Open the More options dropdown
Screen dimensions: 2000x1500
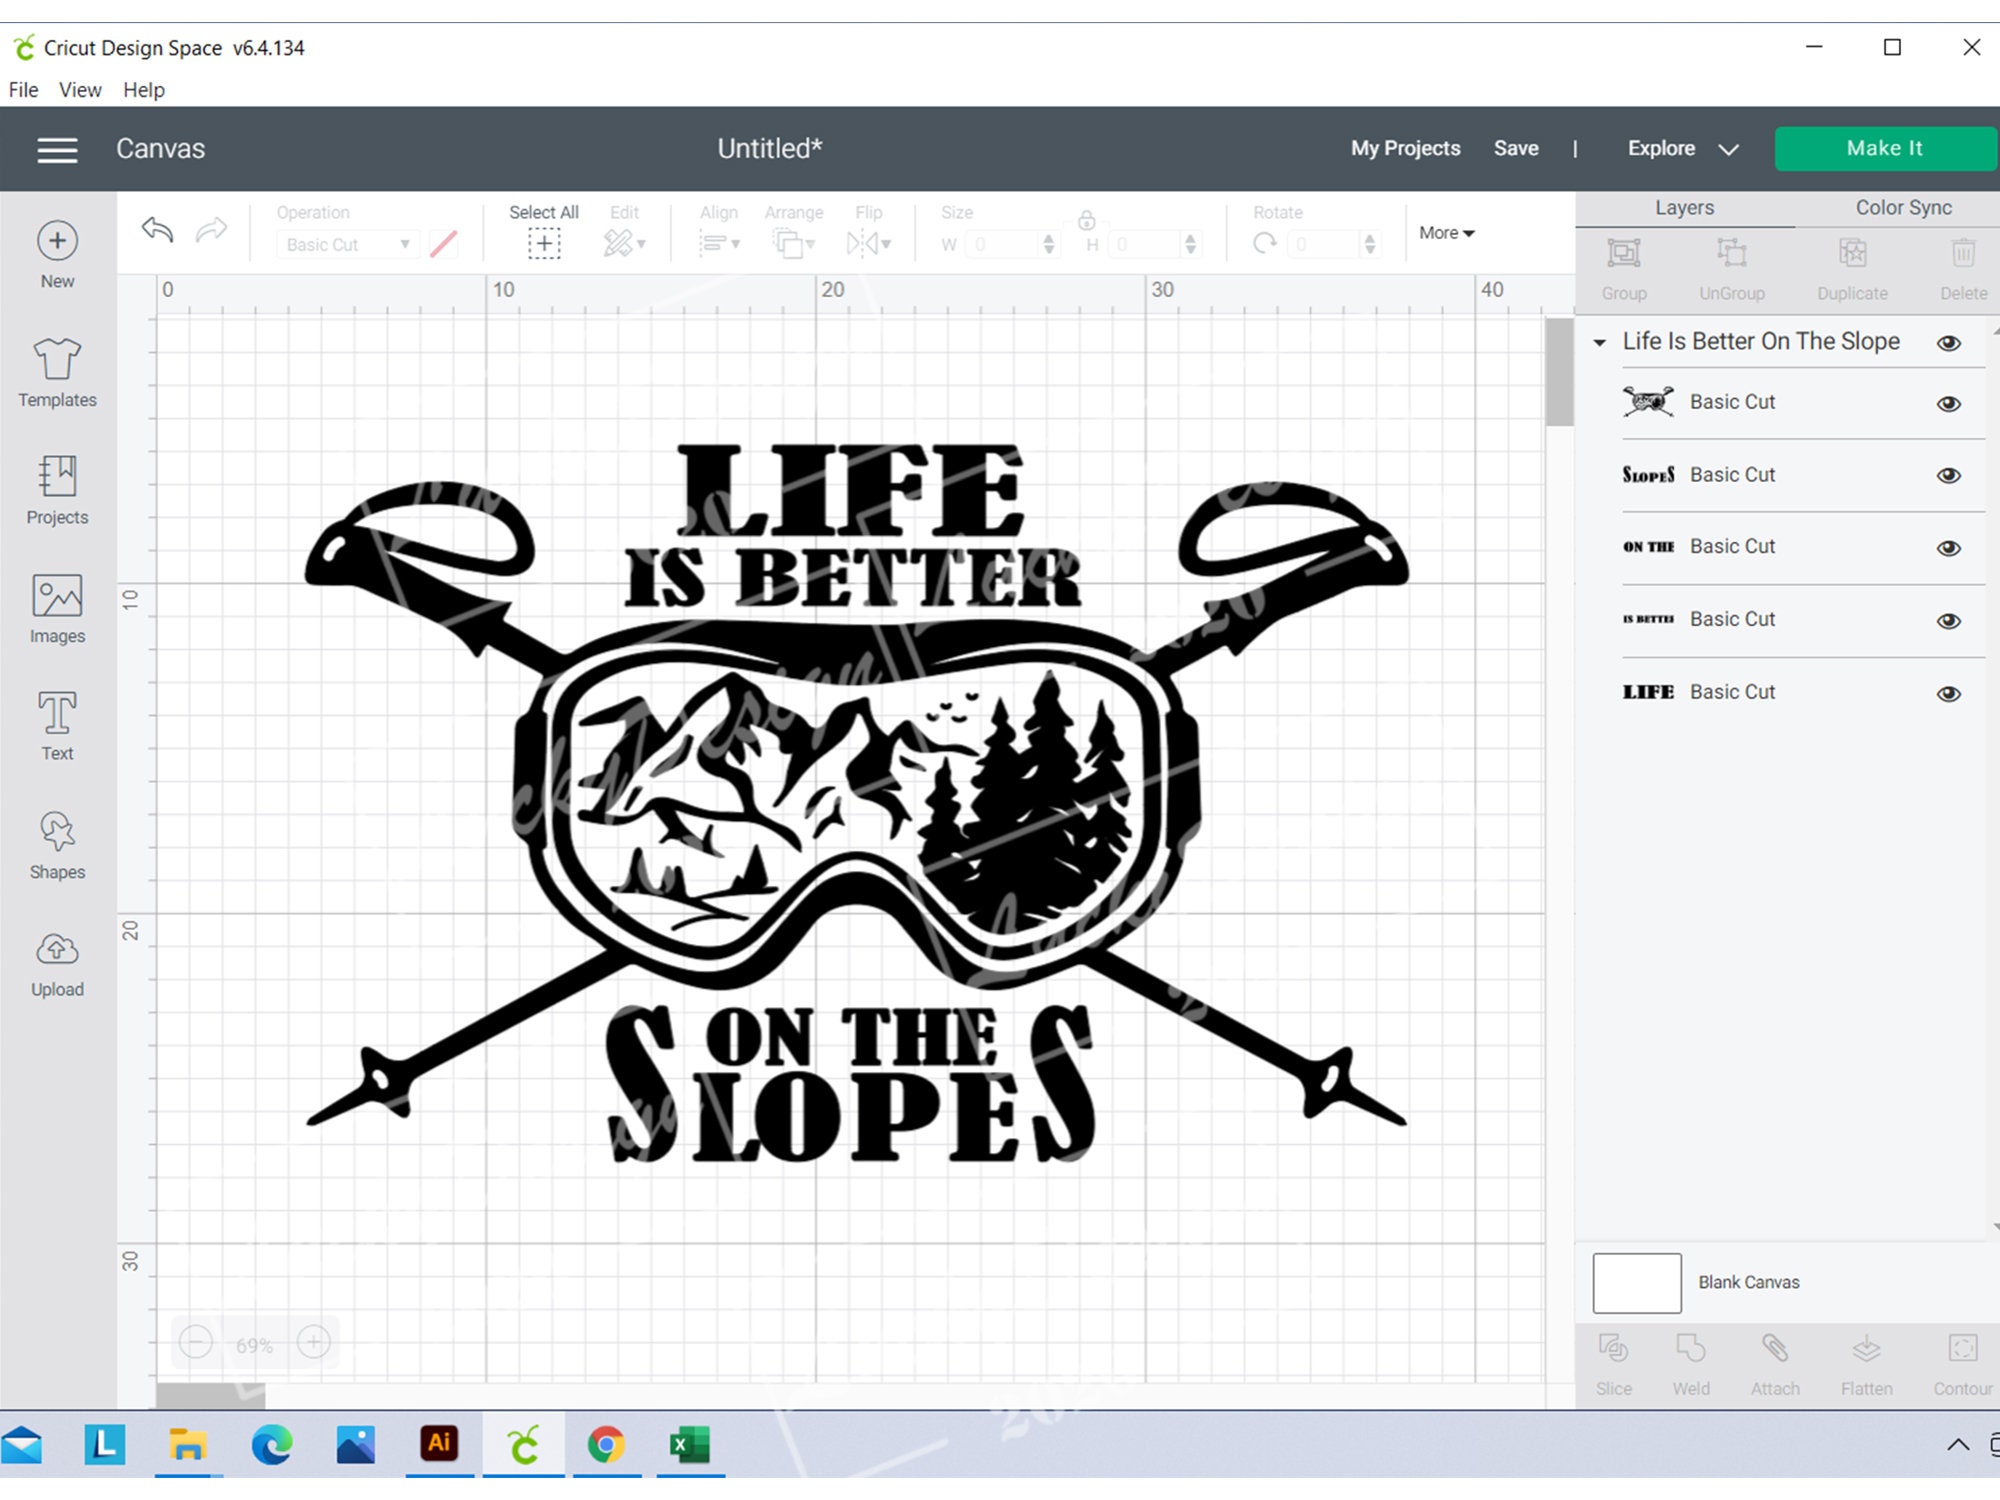click(x=1444, y=233)
